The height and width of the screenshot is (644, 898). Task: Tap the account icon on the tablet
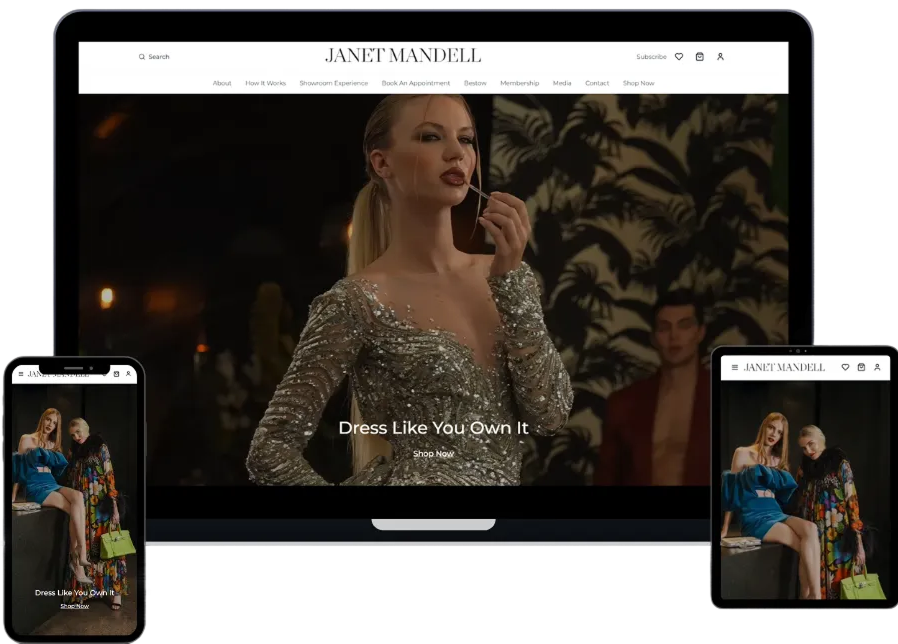(x=877, y=368)
